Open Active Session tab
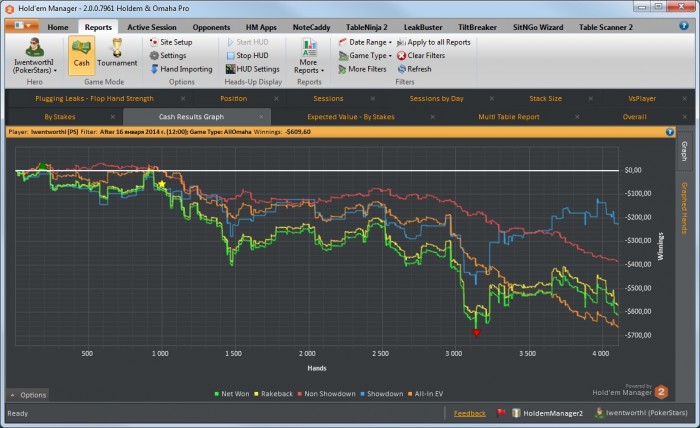The width and height of the screenshot is (700, 428). (152, 27)
